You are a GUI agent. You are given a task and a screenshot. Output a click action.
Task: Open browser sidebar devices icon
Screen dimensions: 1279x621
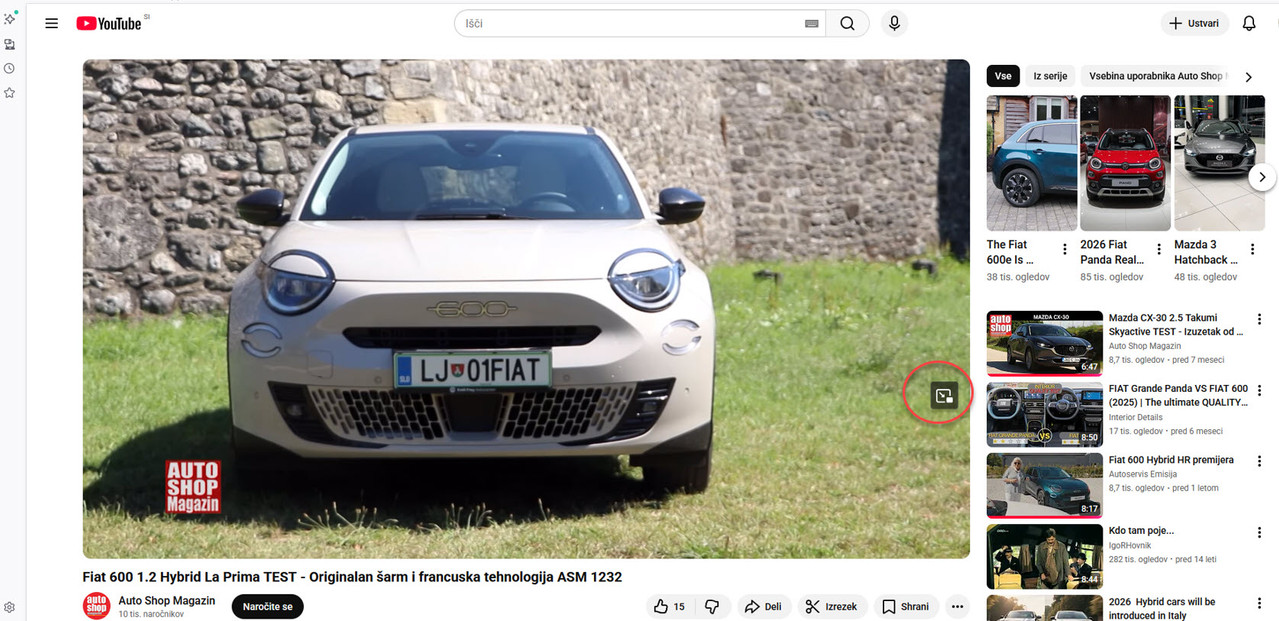point(9,44)
